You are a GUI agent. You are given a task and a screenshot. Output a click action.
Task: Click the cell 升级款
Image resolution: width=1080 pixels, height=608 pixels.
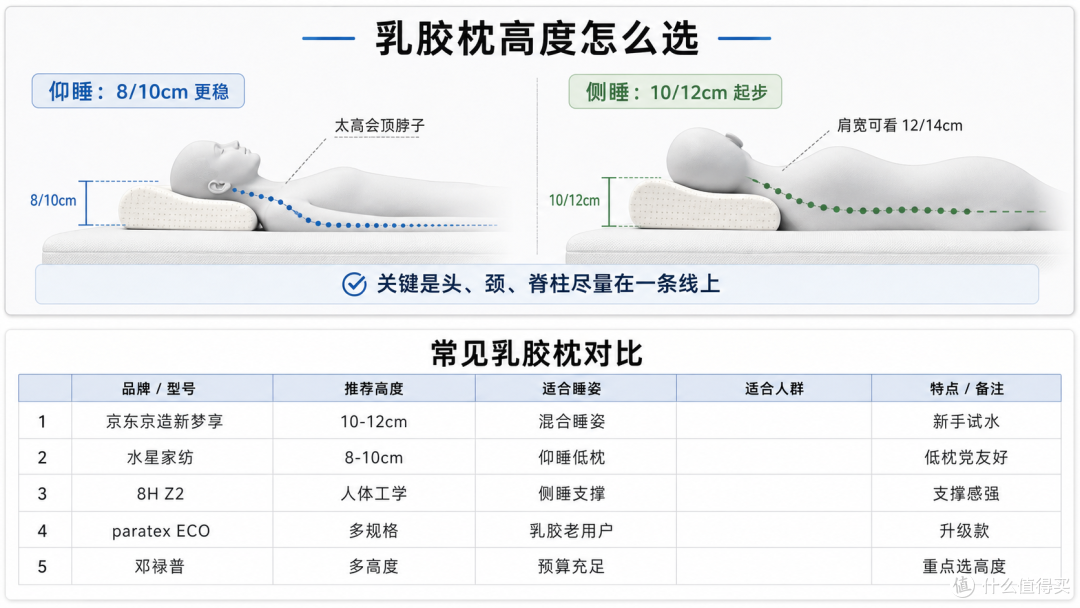(x=966, y=530)
